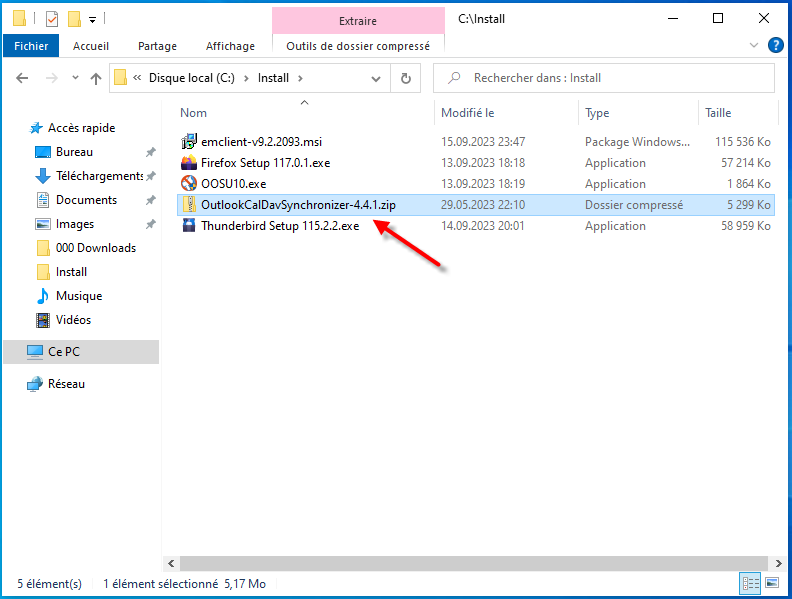Open the Outils de dossier compressé tab
Viewport: 792px width, 599px height.
point(358,46)
